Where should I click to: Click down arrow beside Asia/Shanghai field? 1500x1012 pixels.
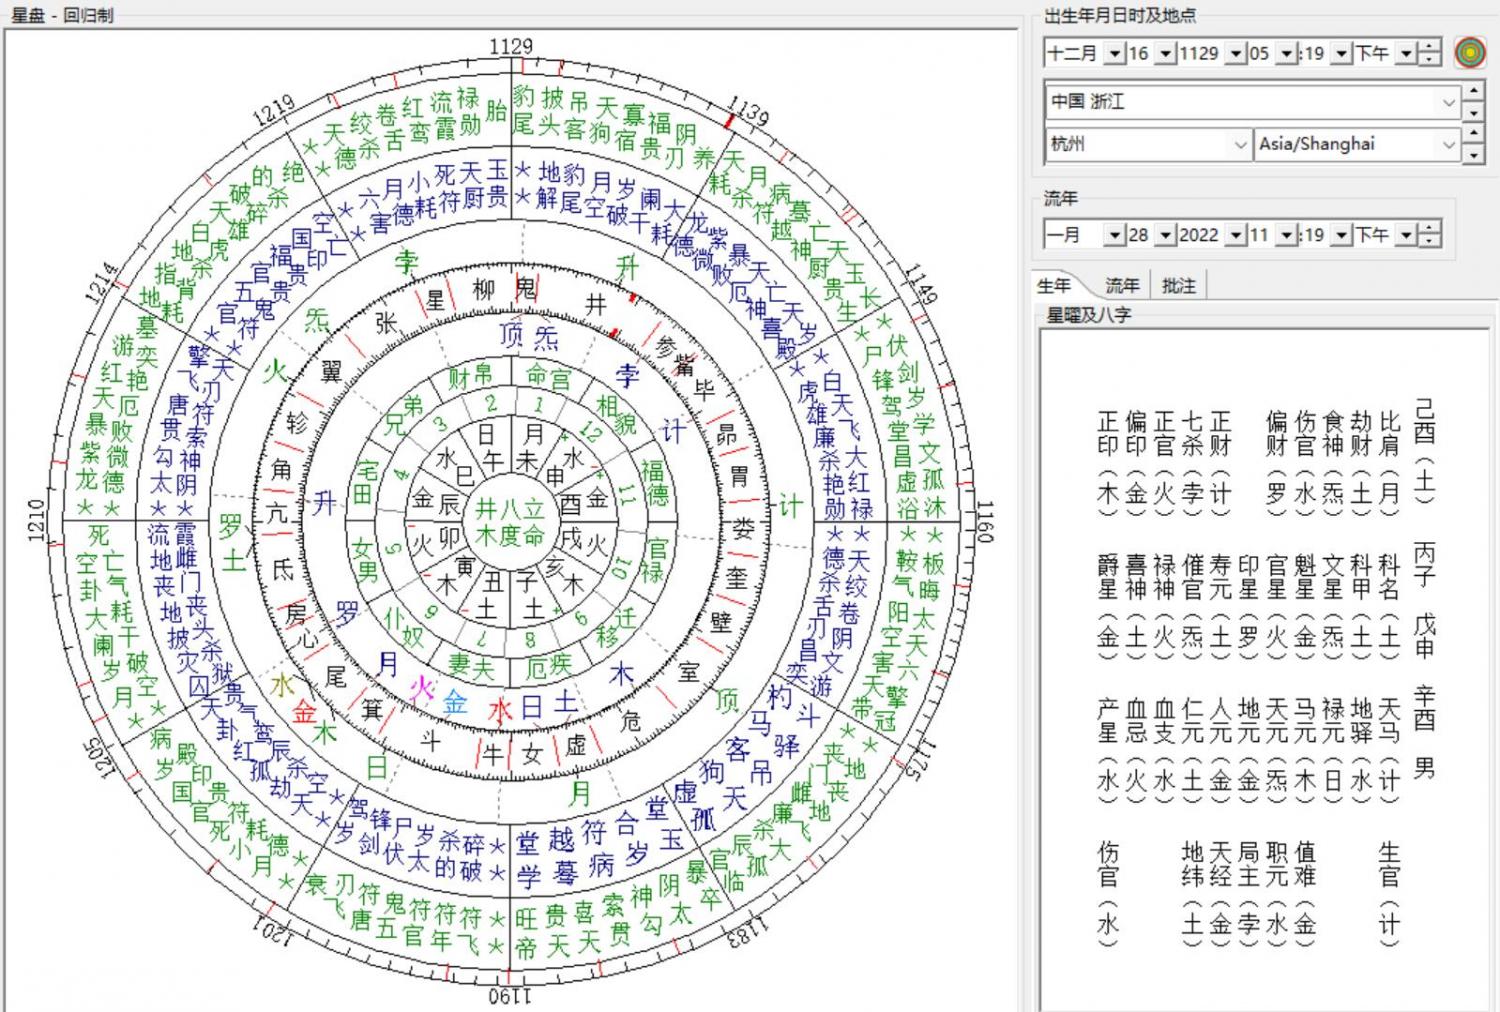click(1473, 155)
